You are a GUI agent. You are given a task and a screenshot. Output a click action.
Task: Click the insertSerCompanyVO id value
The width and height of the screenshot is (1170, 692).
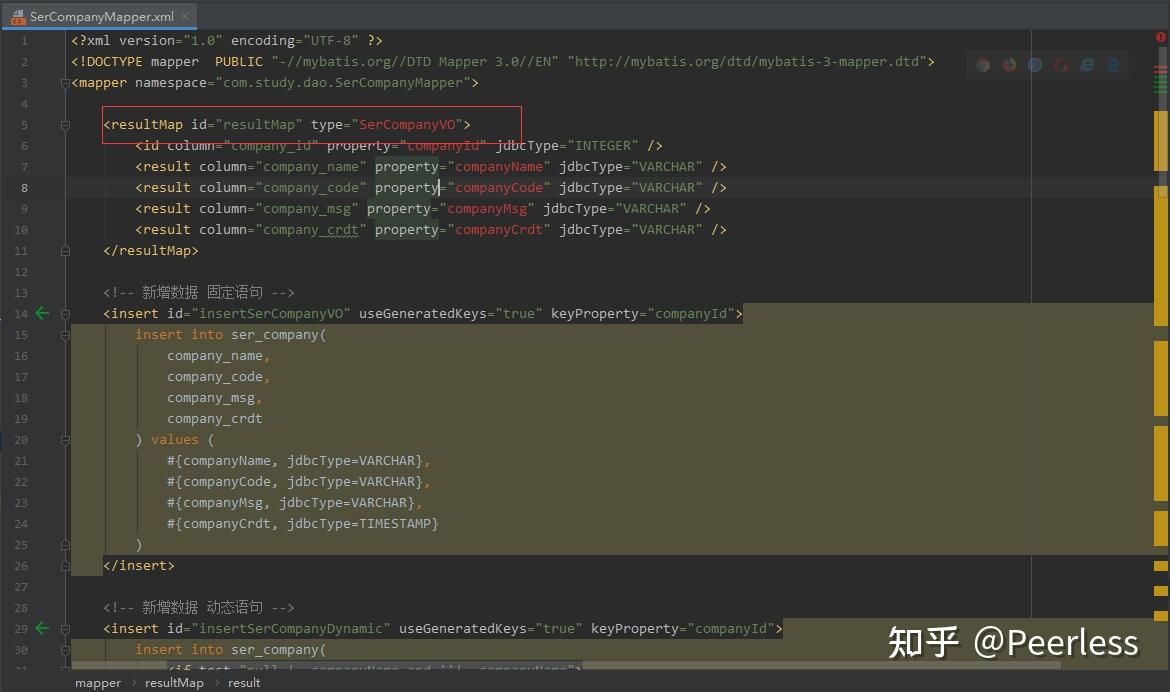point(271,314)
